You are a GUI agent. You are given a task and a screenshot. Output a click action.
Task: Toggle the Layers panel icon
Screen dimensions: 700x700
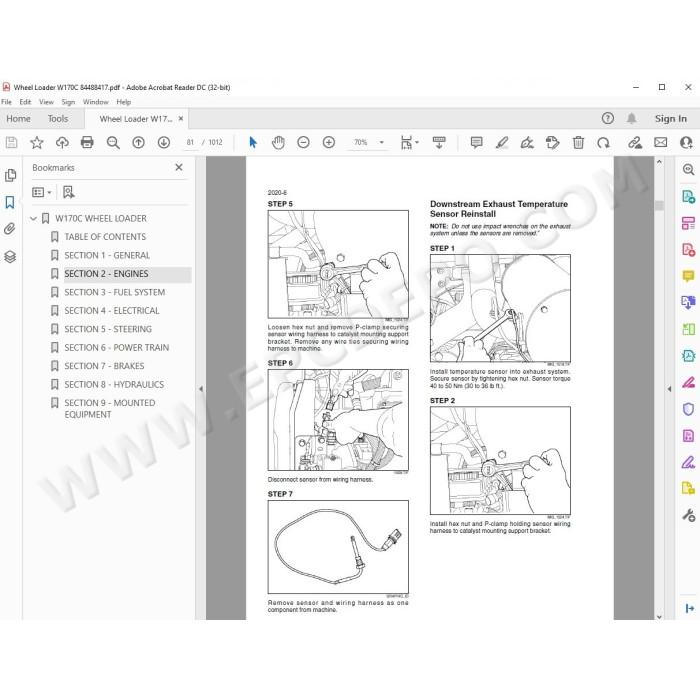[10, 257]
